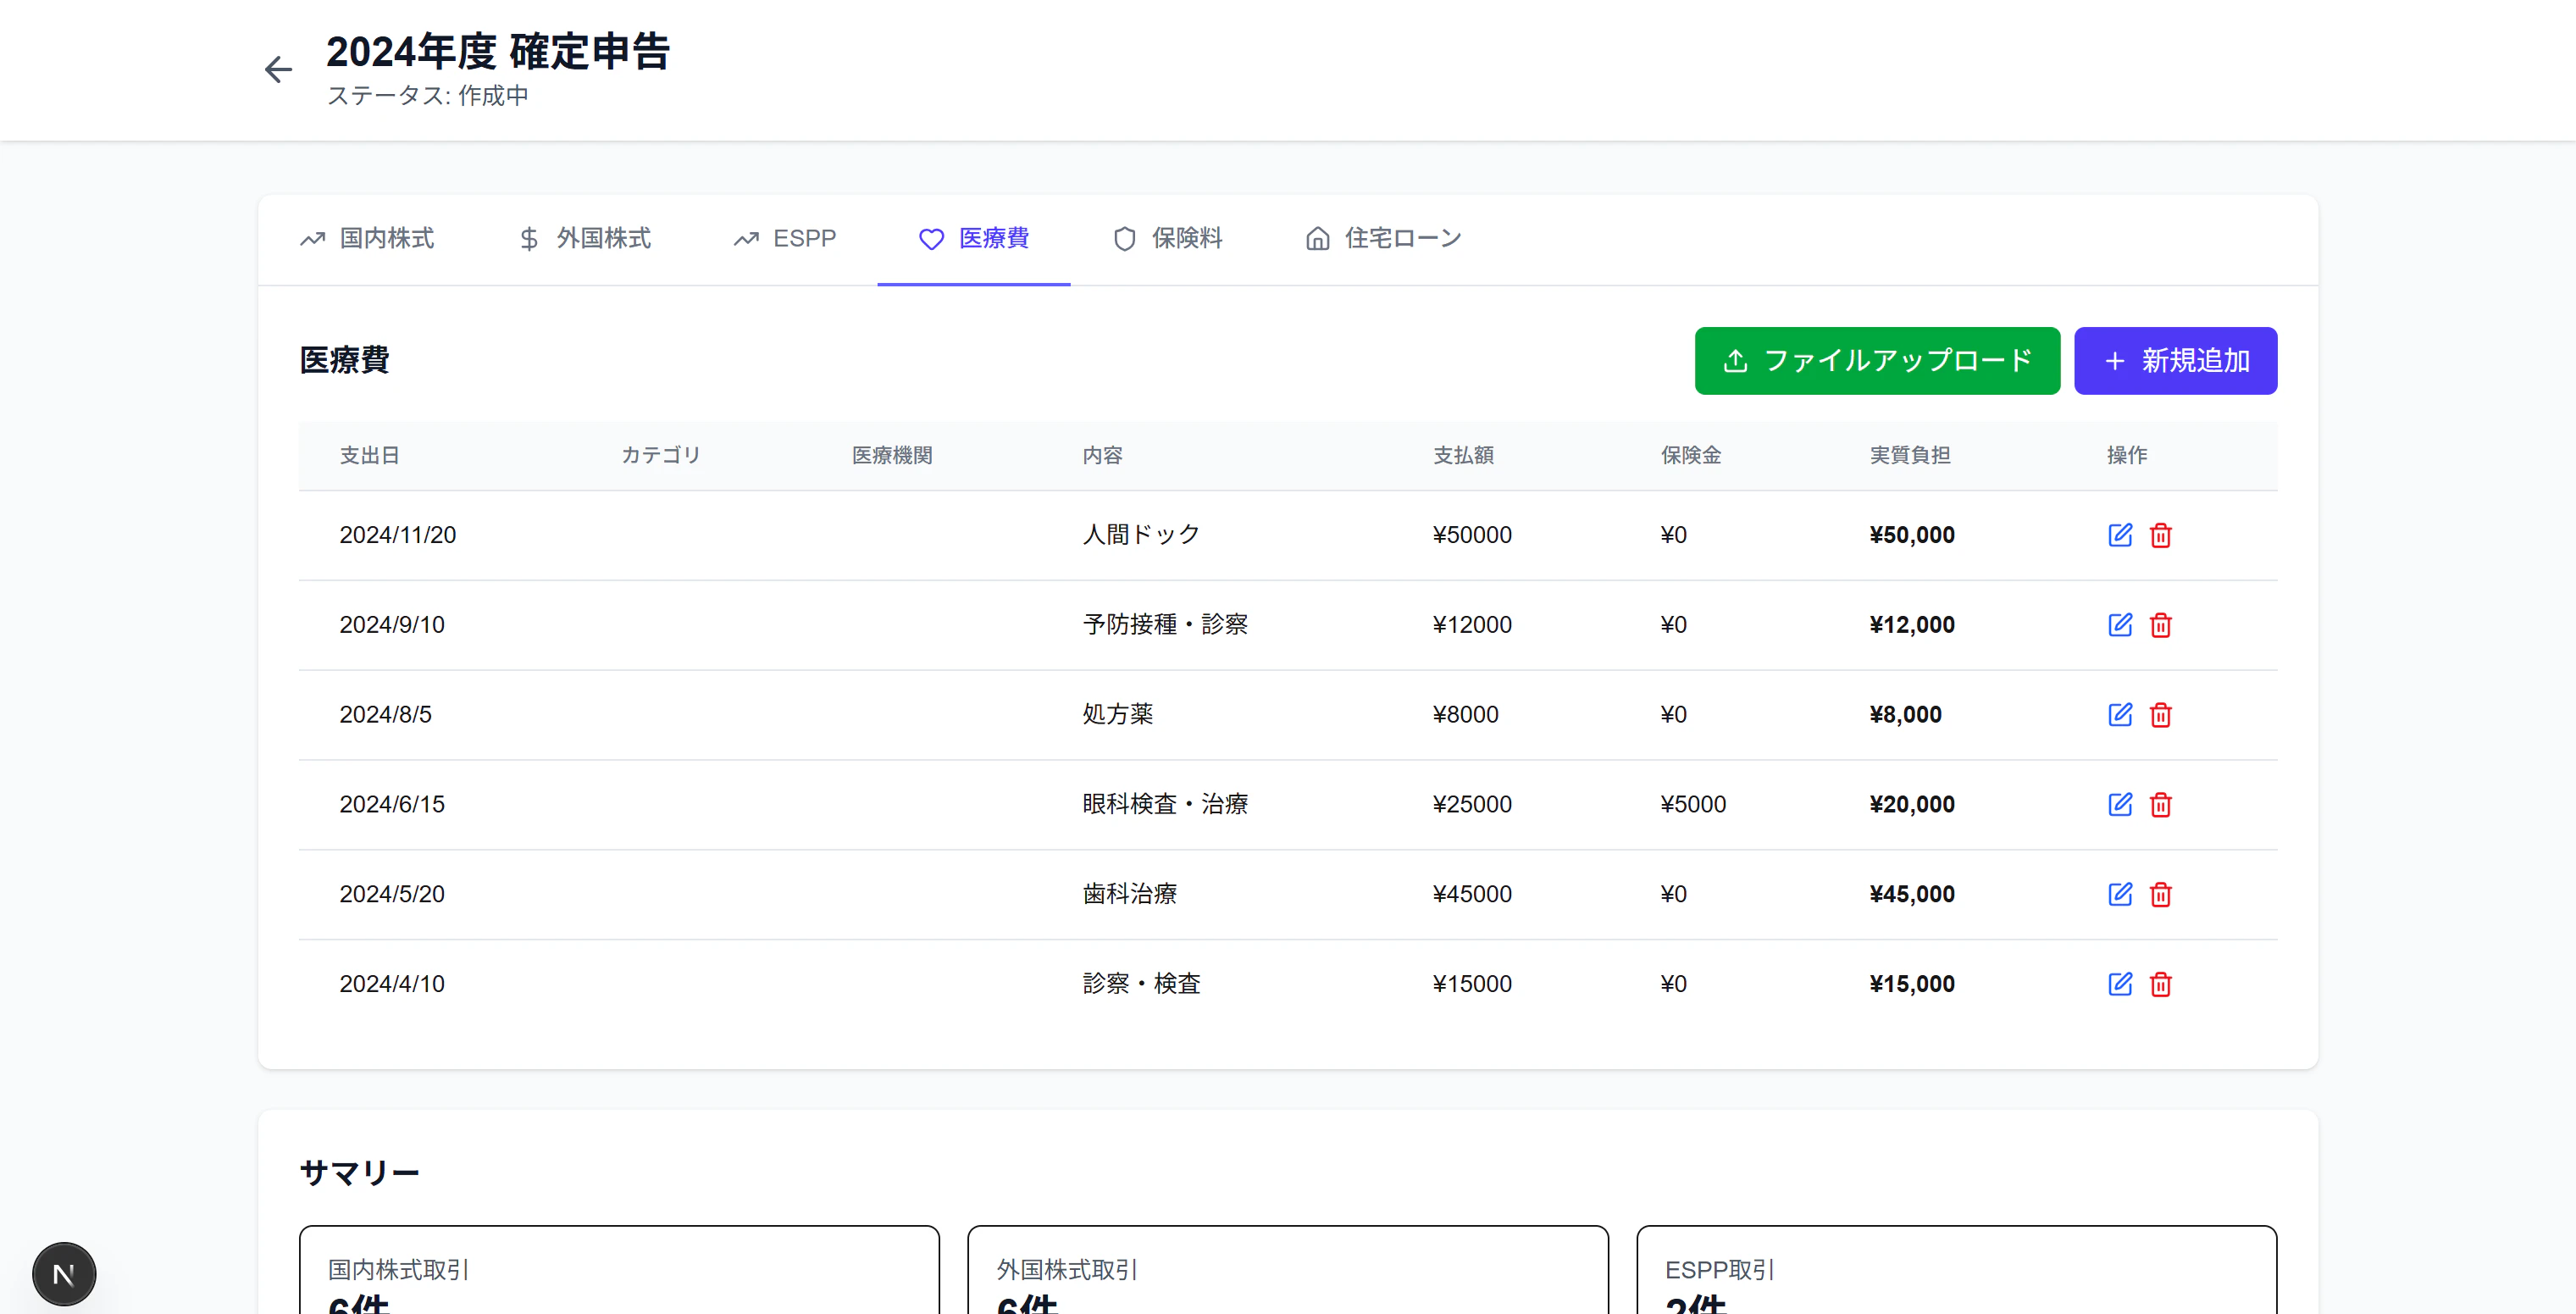The width and height of the screenshot is (2576, 1314).
Task: Click the 保険金 column header
Action: (1691, 456)
